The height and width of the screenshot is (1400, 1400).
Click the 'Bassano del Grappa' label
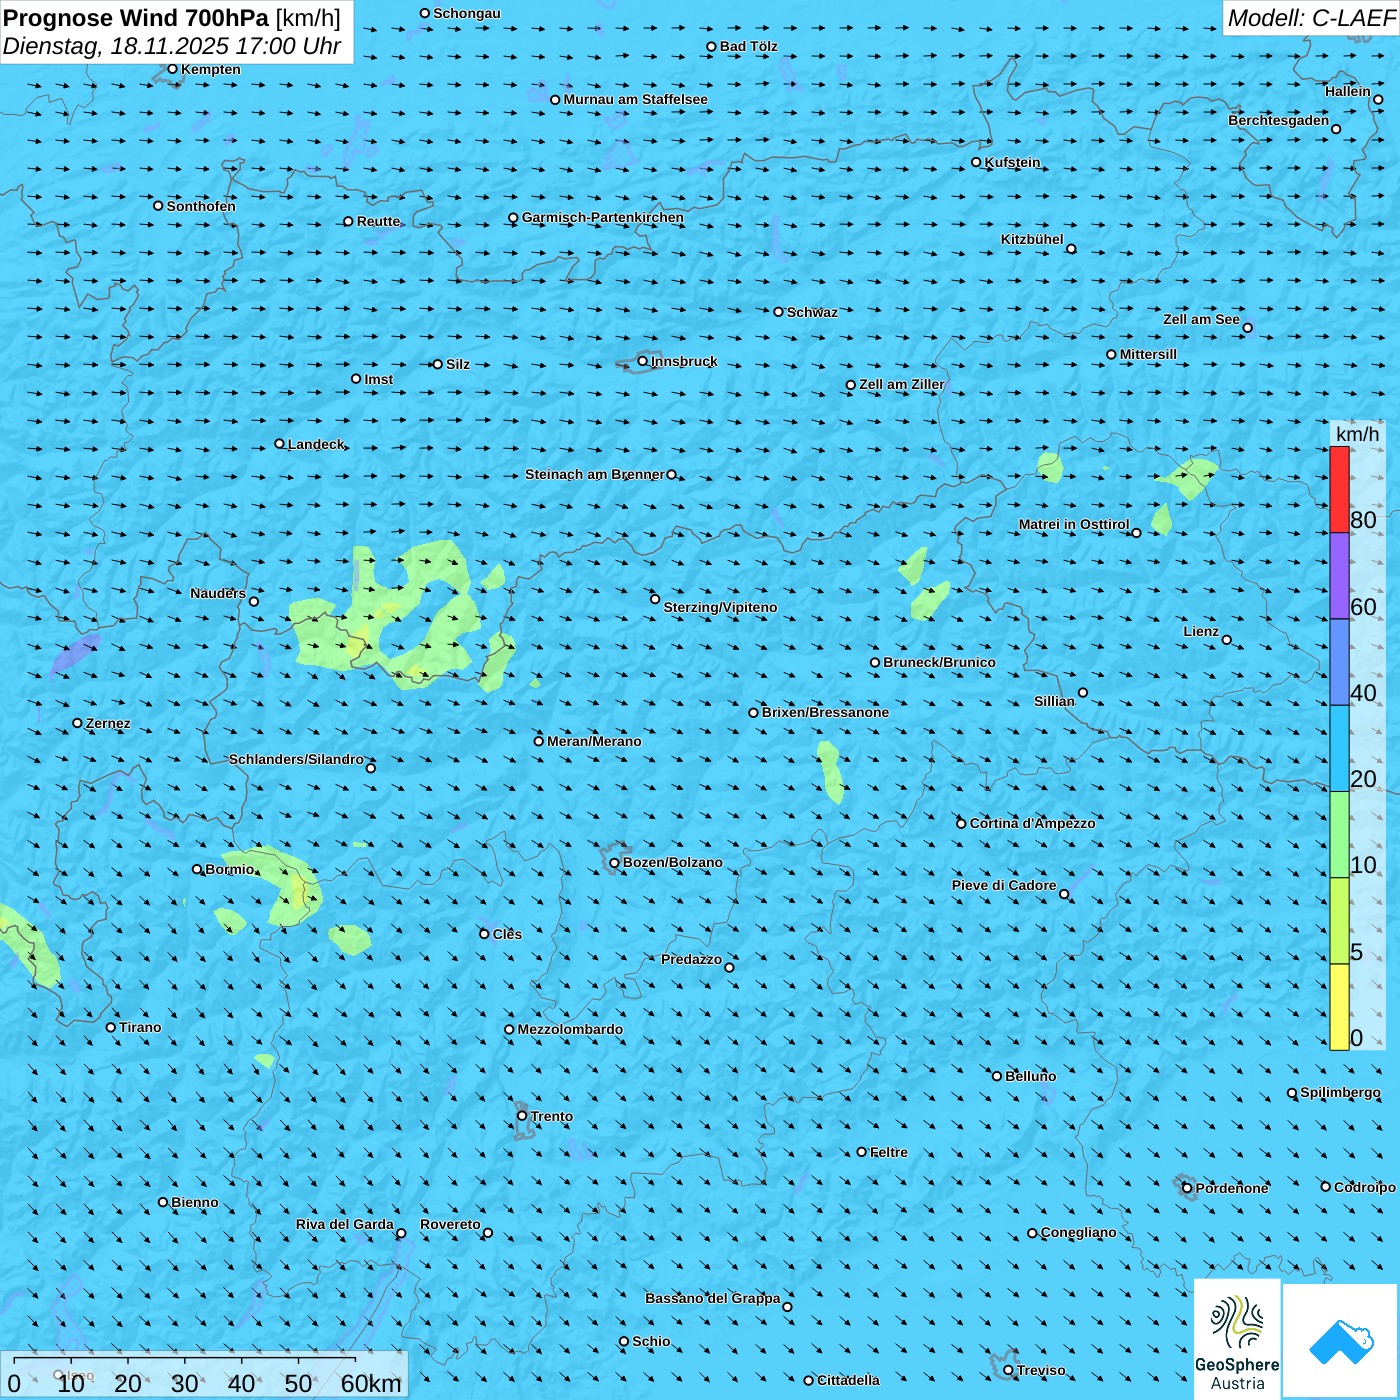(x=713, y=1298)
